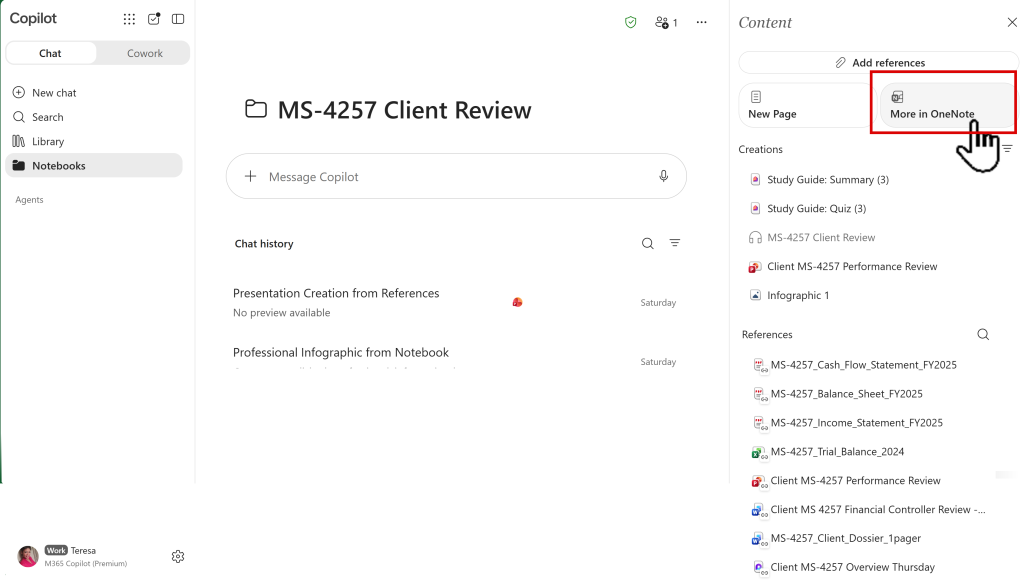Viewport: 1024px width, 584px height.
Task: Click the MS-4257 Client Review title
Action: pyautogui.click(x=404, y=110)
